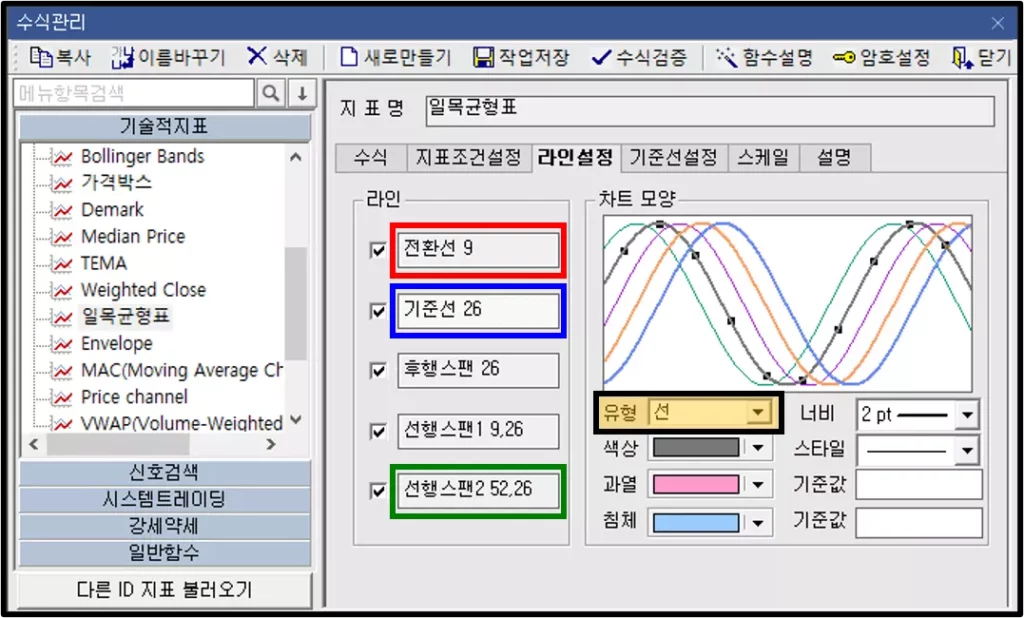Screen dimensions: 1024x618
Task: Click the 기준선 26 line name field
Action: pos(478,311)
